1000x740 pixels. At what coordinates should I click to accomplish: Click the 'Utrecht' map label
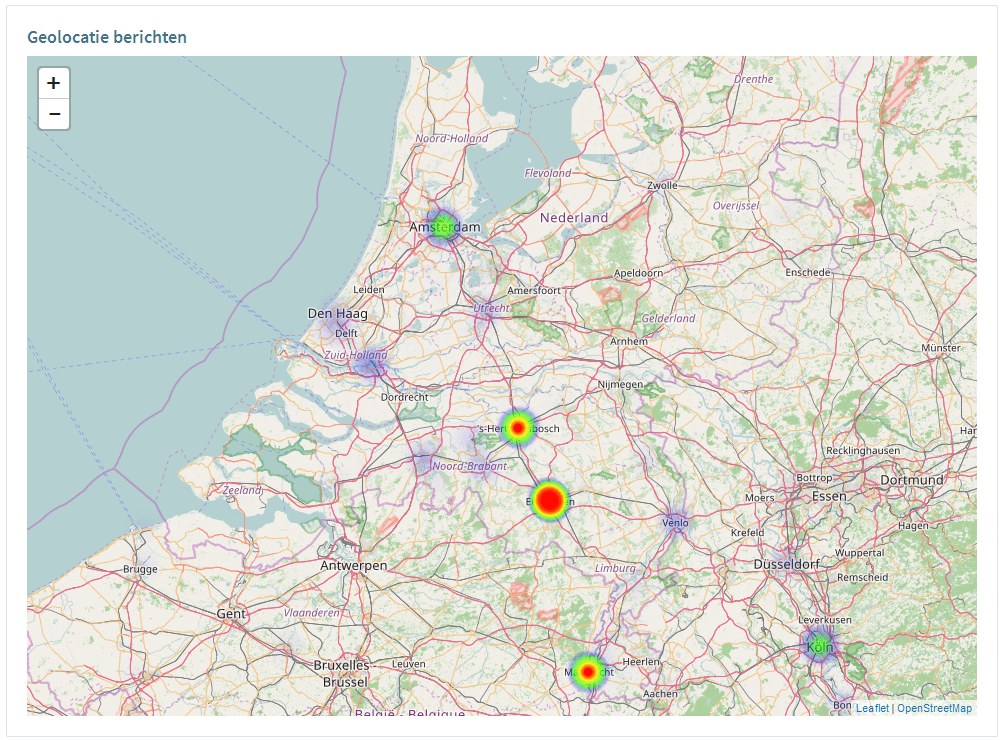[x=491, y=308]
